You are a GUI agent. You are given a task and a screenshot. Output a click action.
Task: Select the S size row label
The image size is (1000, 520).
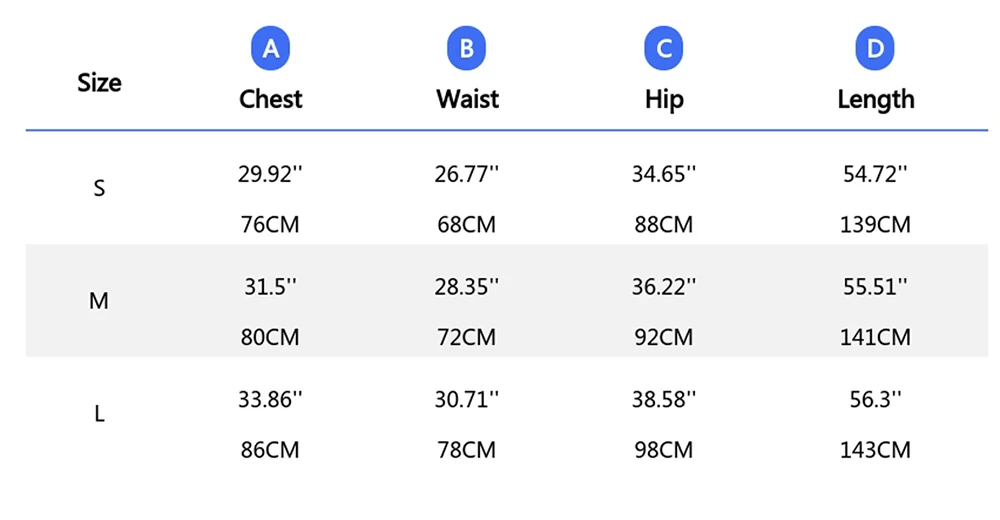tap(99, 188)
